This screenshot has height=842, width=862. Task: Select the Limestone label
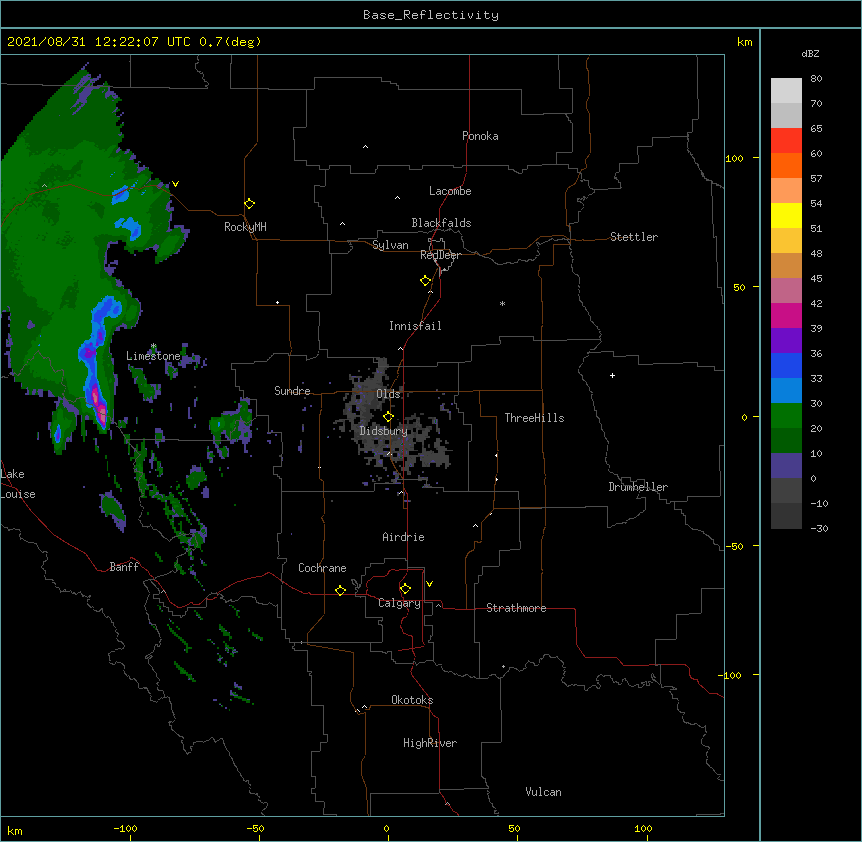click(153, 356)
